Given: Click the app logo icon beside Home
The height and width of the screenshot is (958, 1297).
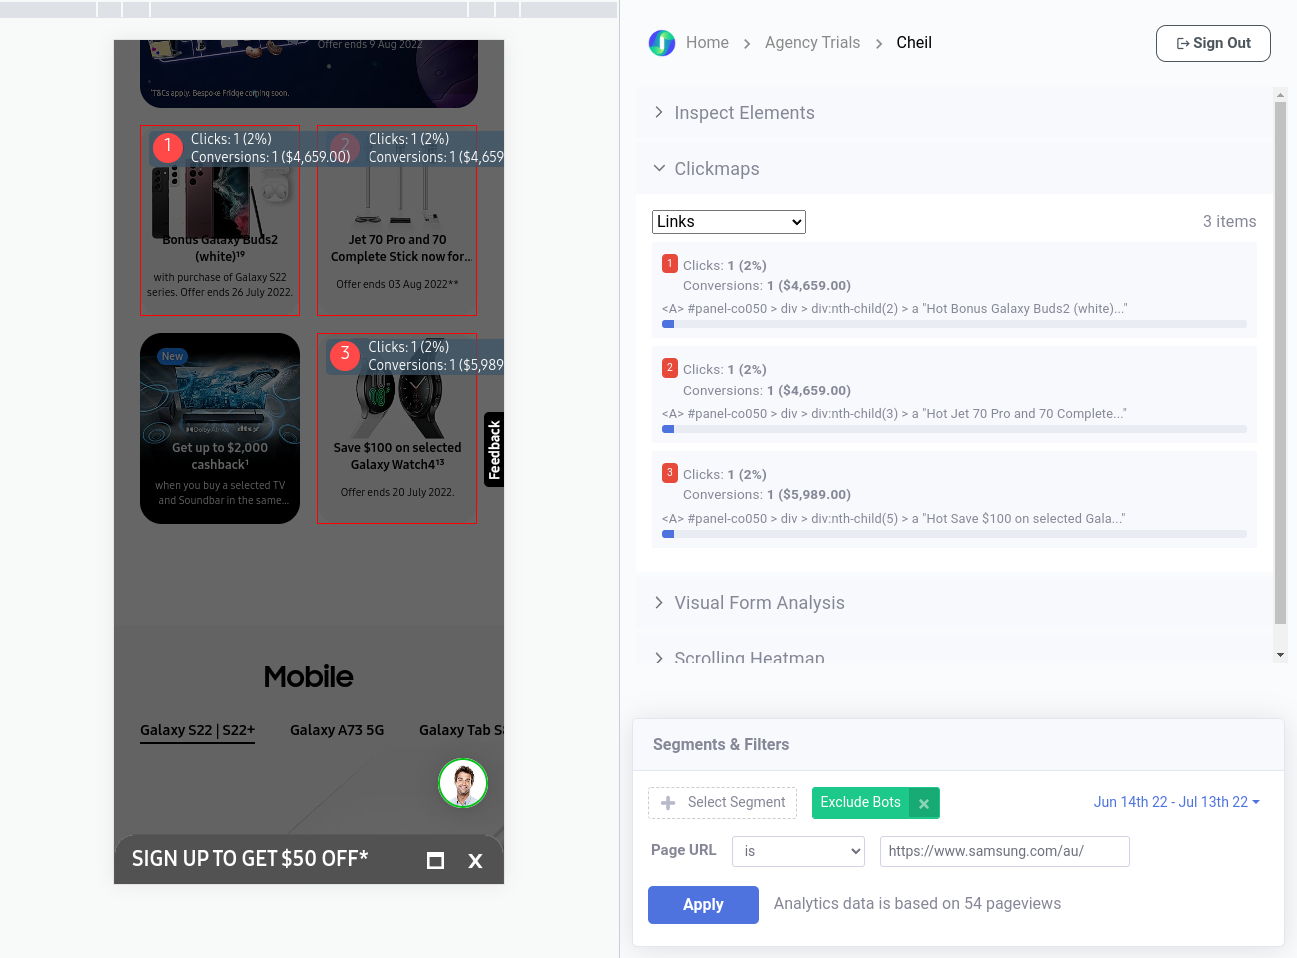Looking at the screenshot, I should (661, 43).
